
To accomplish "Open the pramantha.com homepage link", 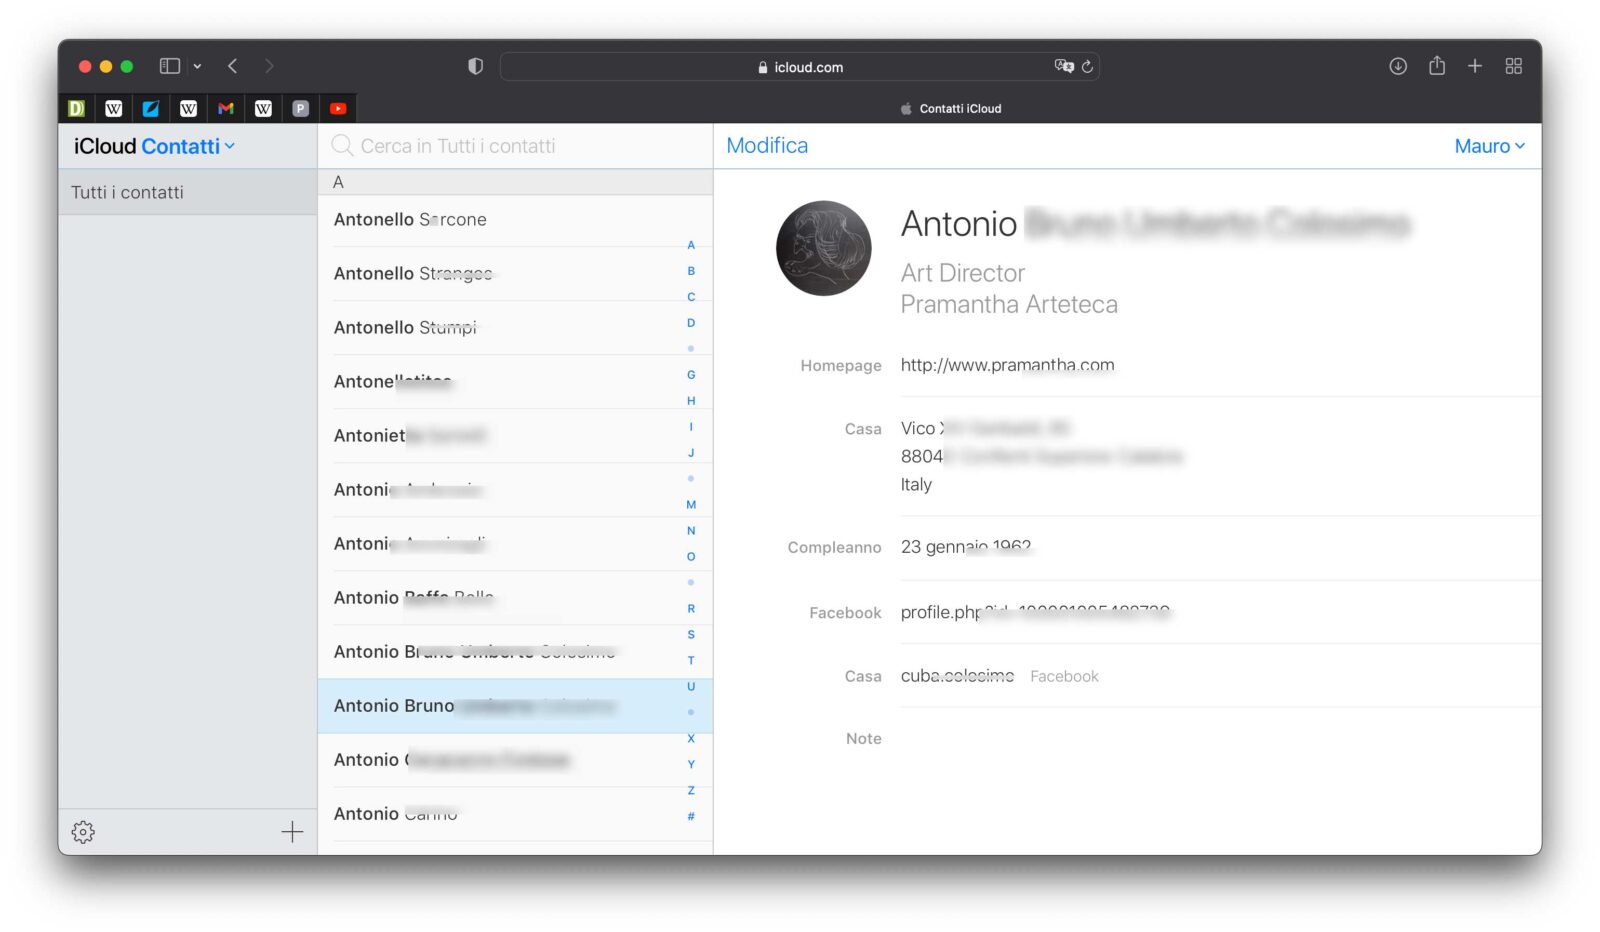I will point(1007,365).
